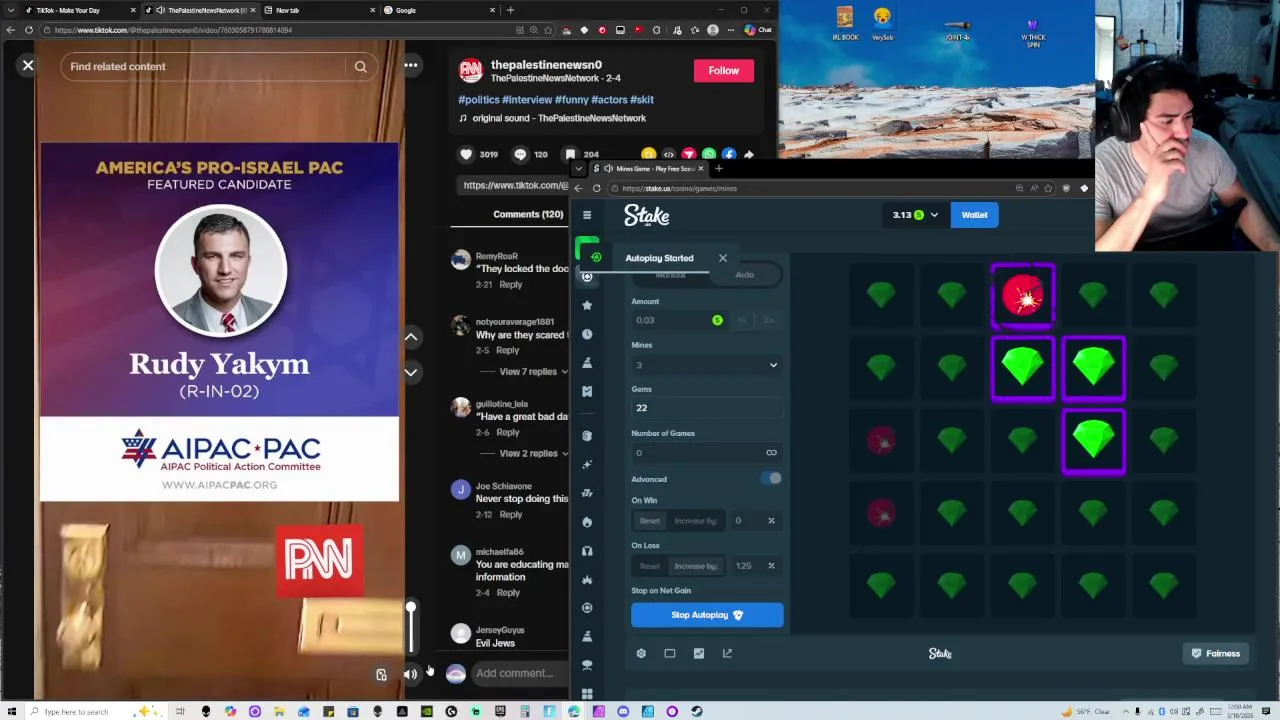Share the TikTok video to Facebook
Screen dimensions: 1280x720
click(729, 154)
